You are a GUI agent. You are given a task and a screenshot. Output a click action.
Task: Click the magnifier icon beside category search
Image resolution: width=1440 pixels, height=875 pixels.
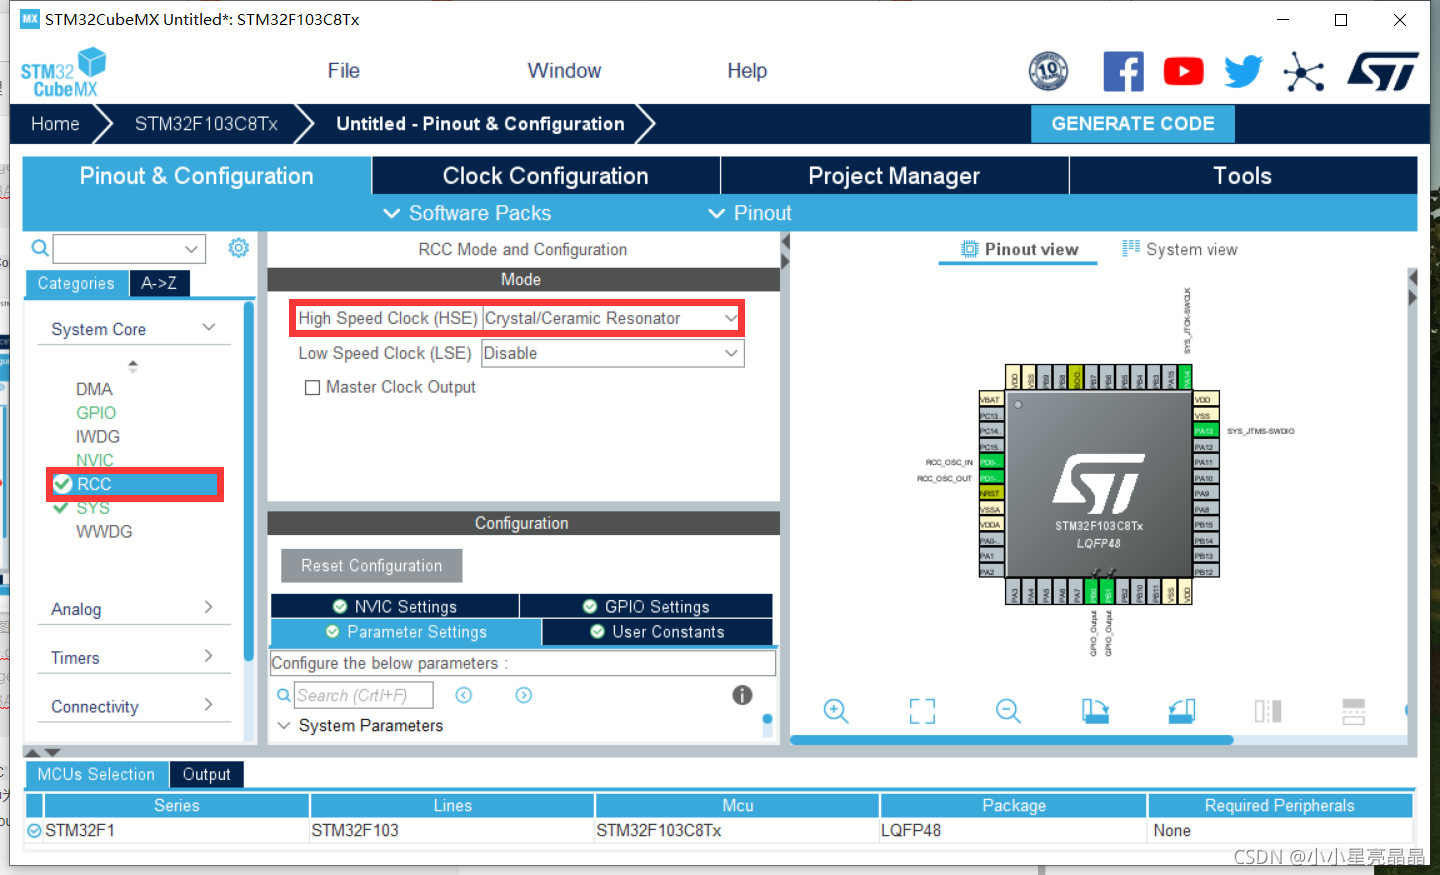tap(39, 248)
